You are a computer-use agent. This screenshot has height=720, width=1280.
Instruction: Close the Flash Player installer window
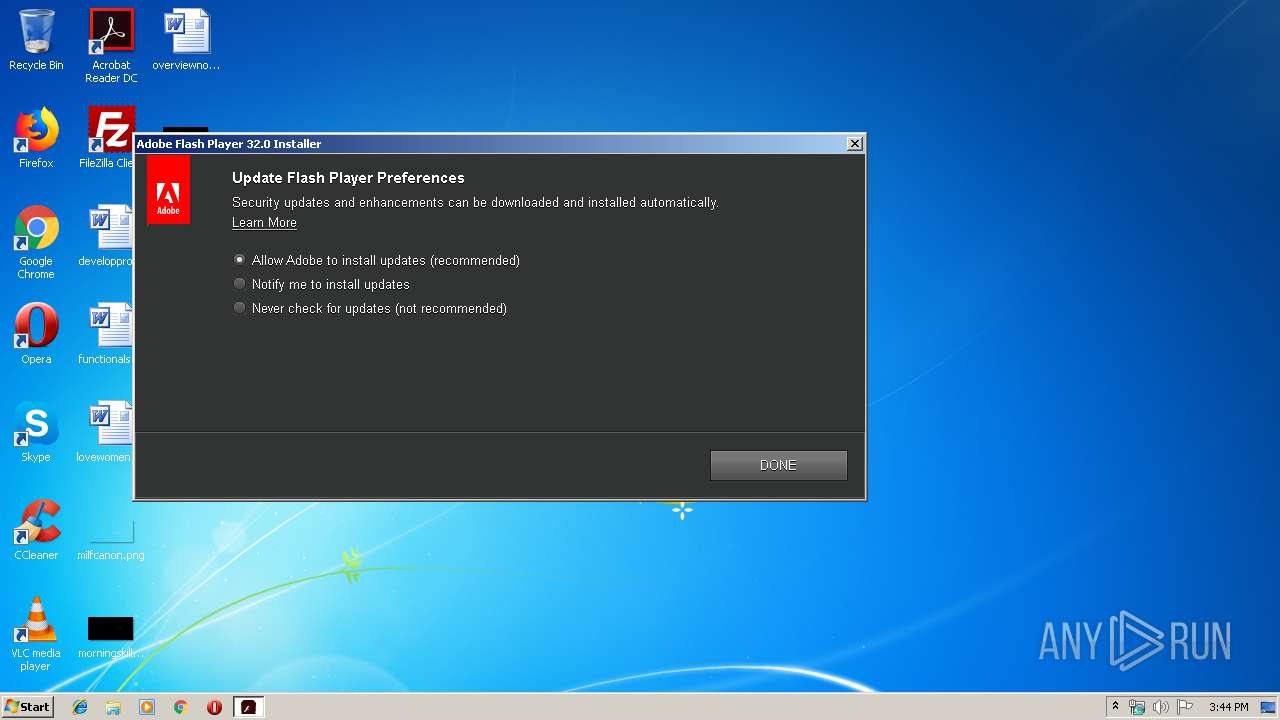pos(855,144)
